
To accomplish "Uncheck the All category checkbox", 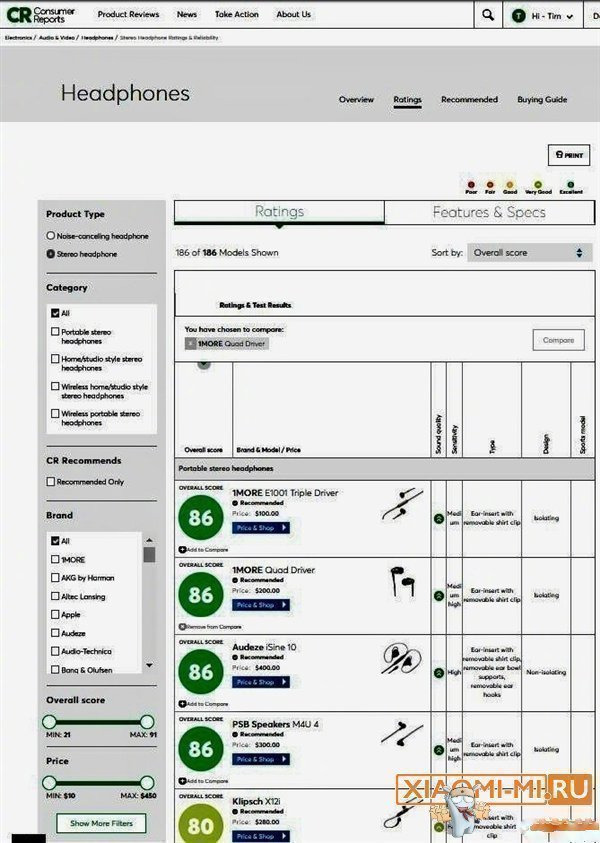I will click(x=55, y=313).
